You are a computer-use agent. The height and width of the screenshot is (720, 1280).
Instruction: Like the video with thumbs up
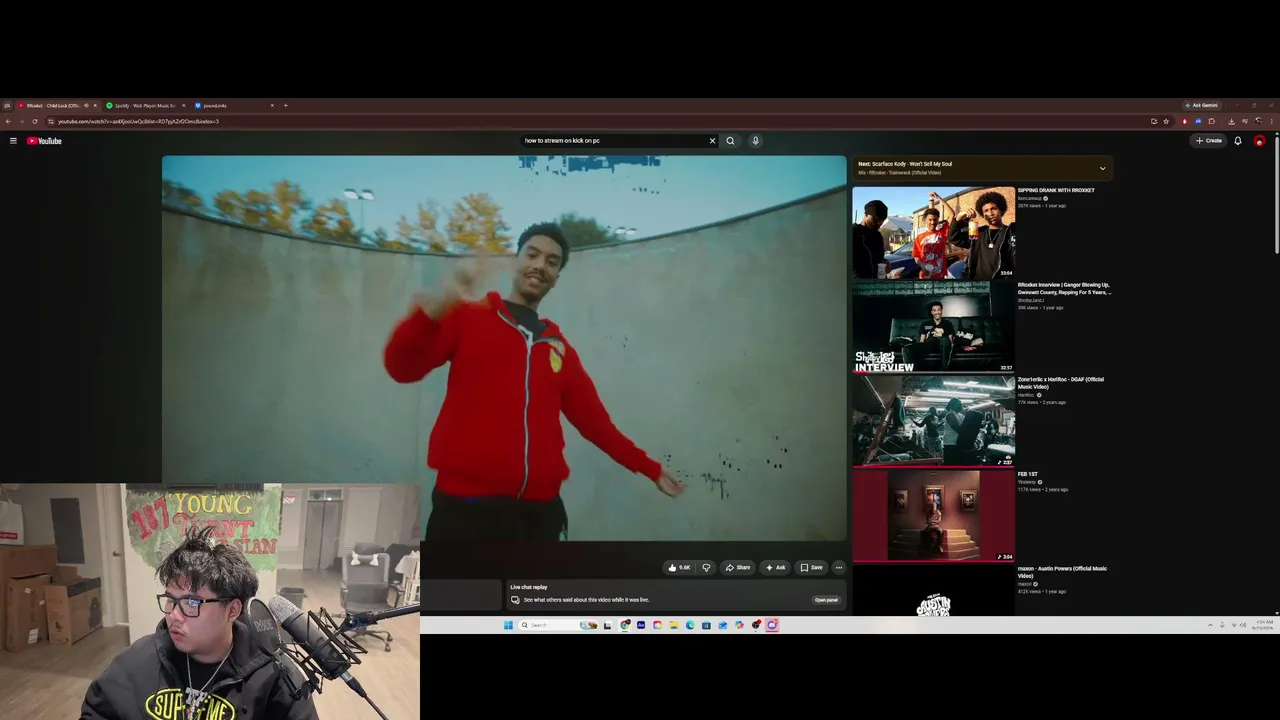click(x=680, y=568)
